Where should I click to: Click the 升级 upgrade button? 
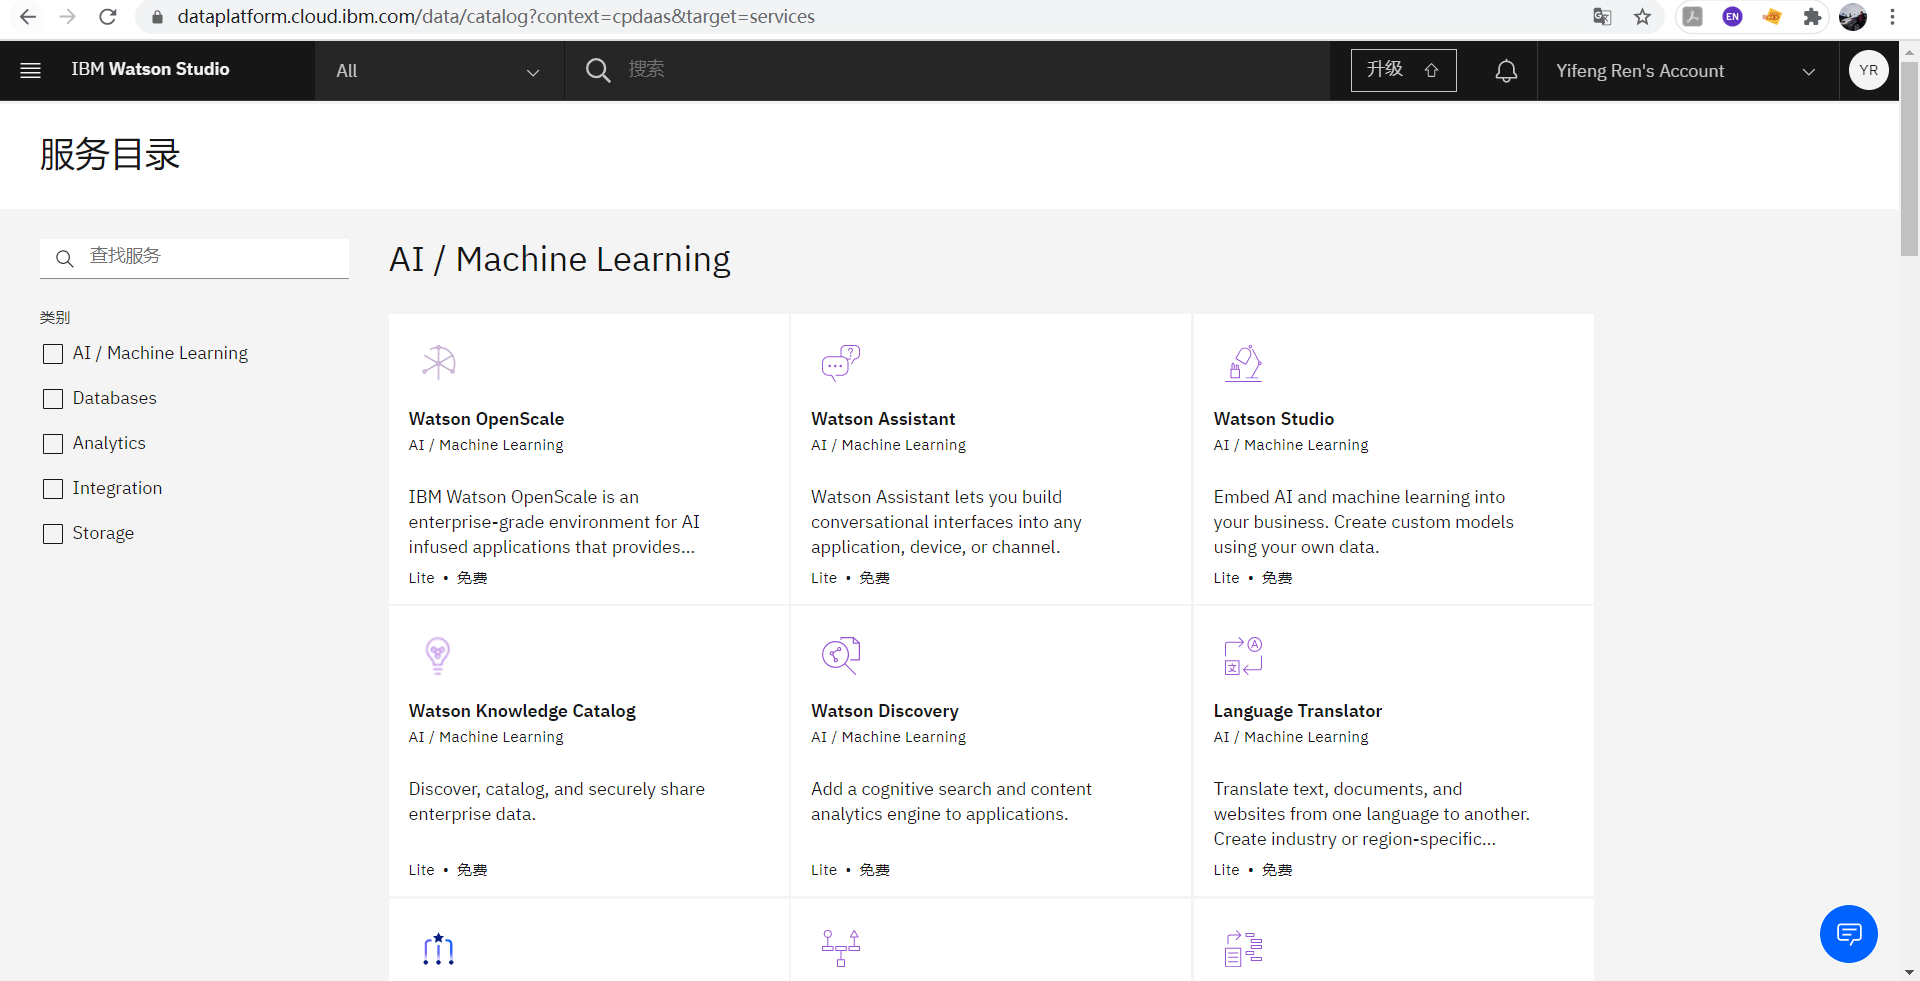pos(1403,70)
